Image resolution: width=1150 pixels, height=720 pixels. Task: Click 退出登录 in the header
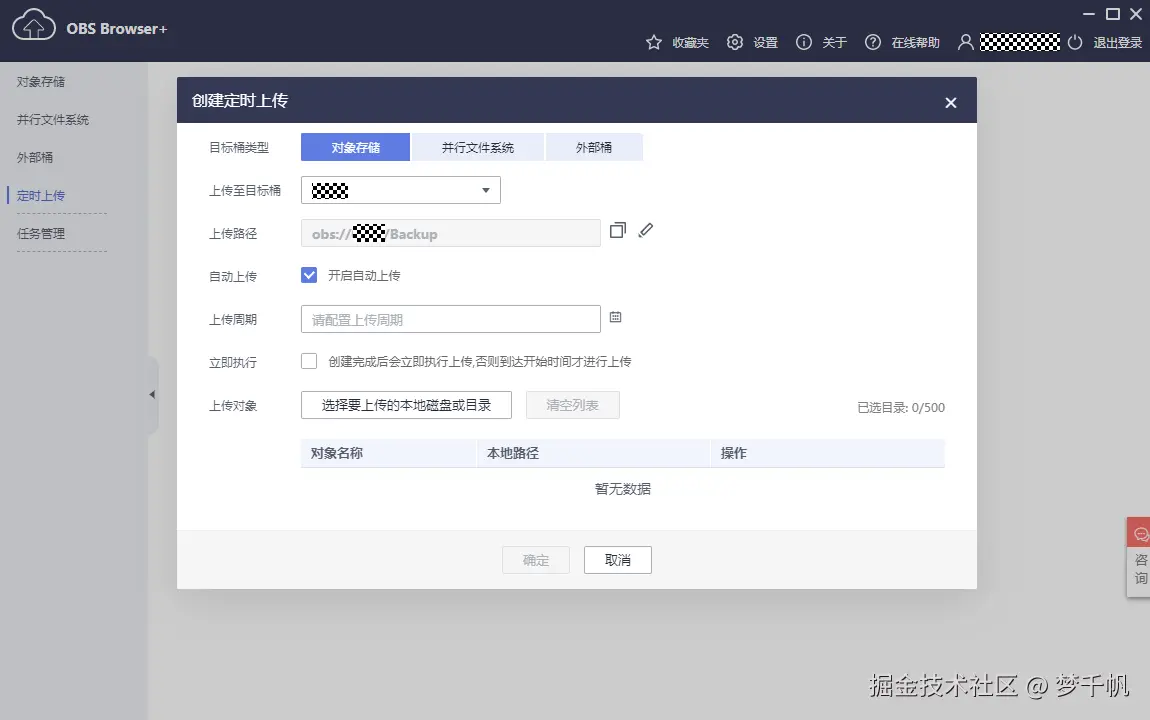click(x=1118, y=43)
